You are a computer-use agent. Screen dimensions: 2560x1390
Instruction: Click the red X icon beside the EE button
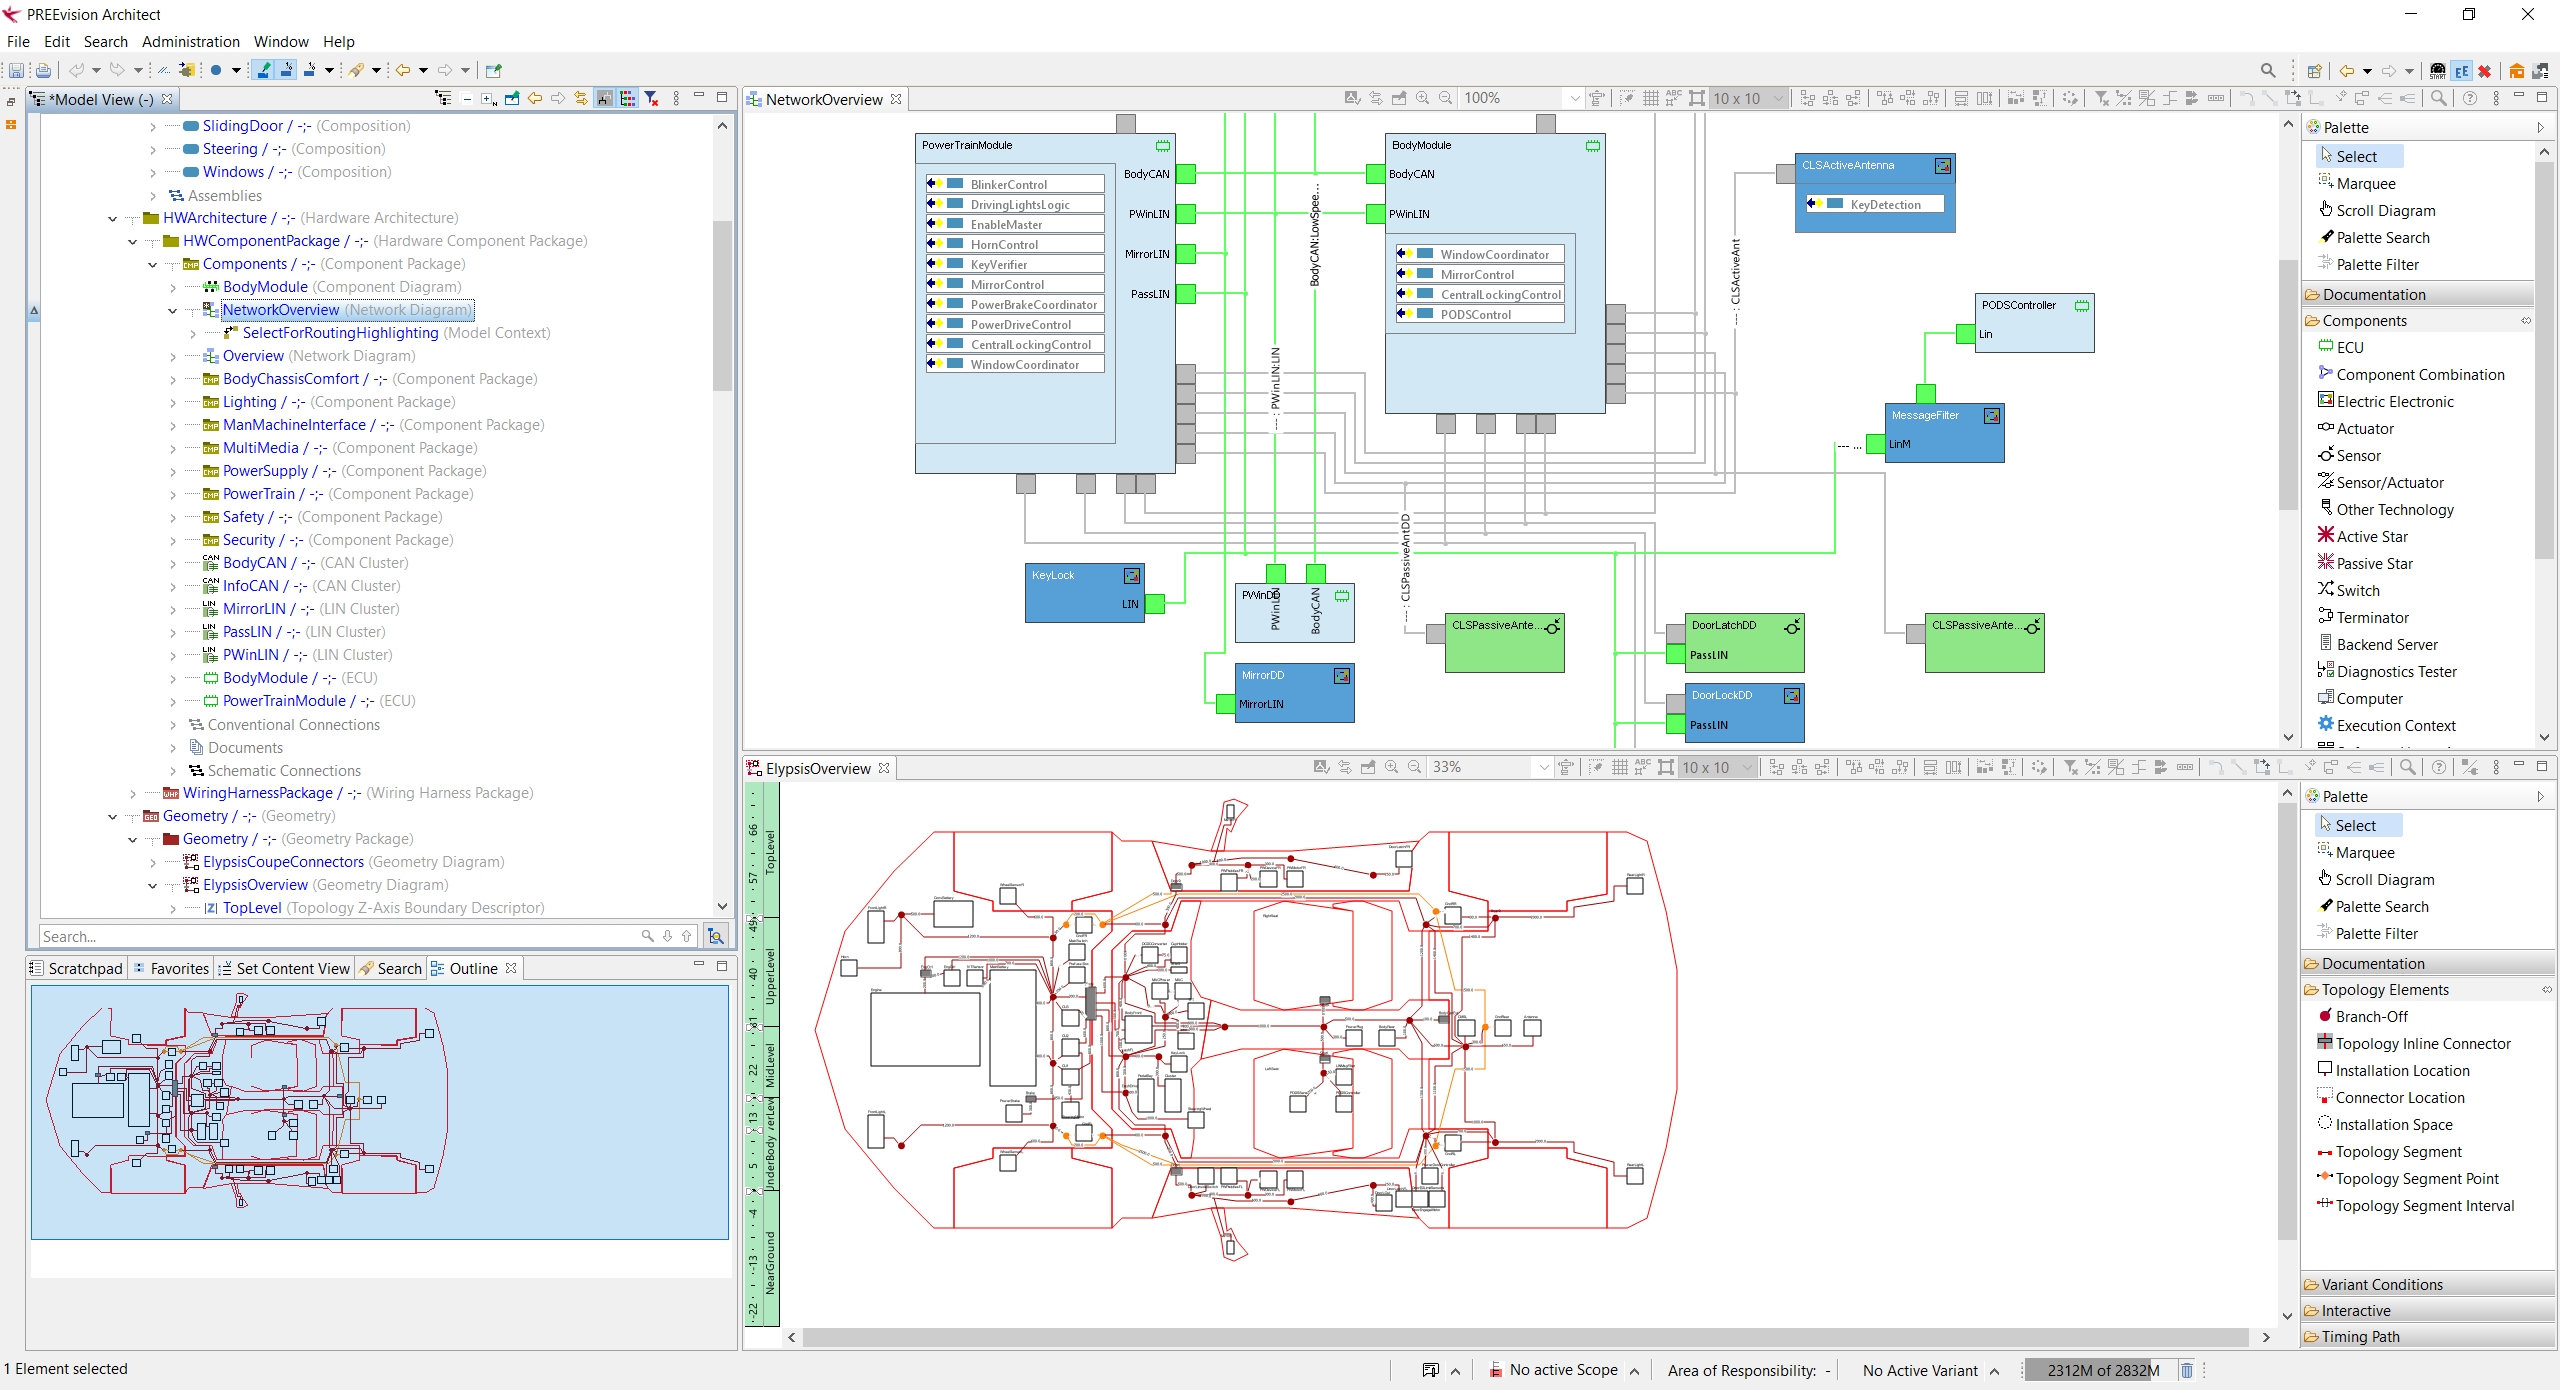click(x=2484, y=71)
